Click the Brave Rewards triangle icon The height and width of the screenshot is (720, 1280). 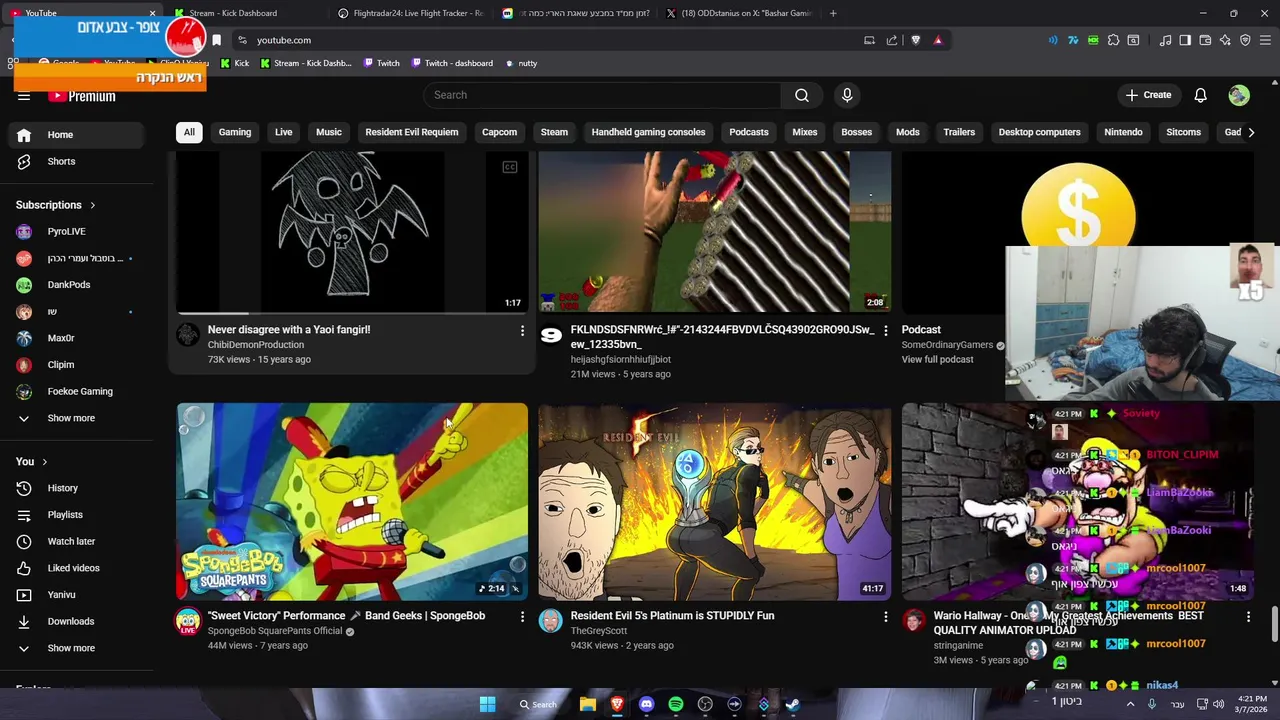(x=938, y=40)
